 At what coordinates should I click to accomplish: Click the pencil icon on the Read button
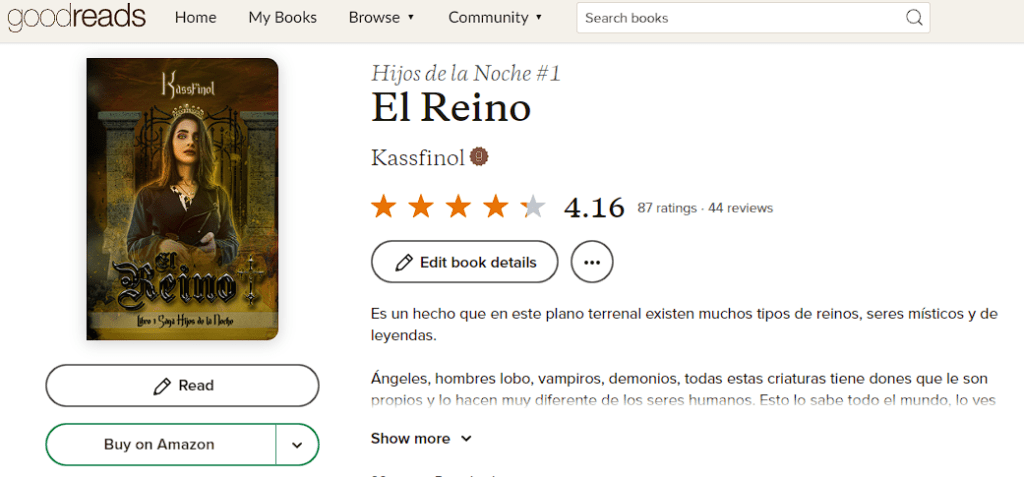[x=161, y=386]
